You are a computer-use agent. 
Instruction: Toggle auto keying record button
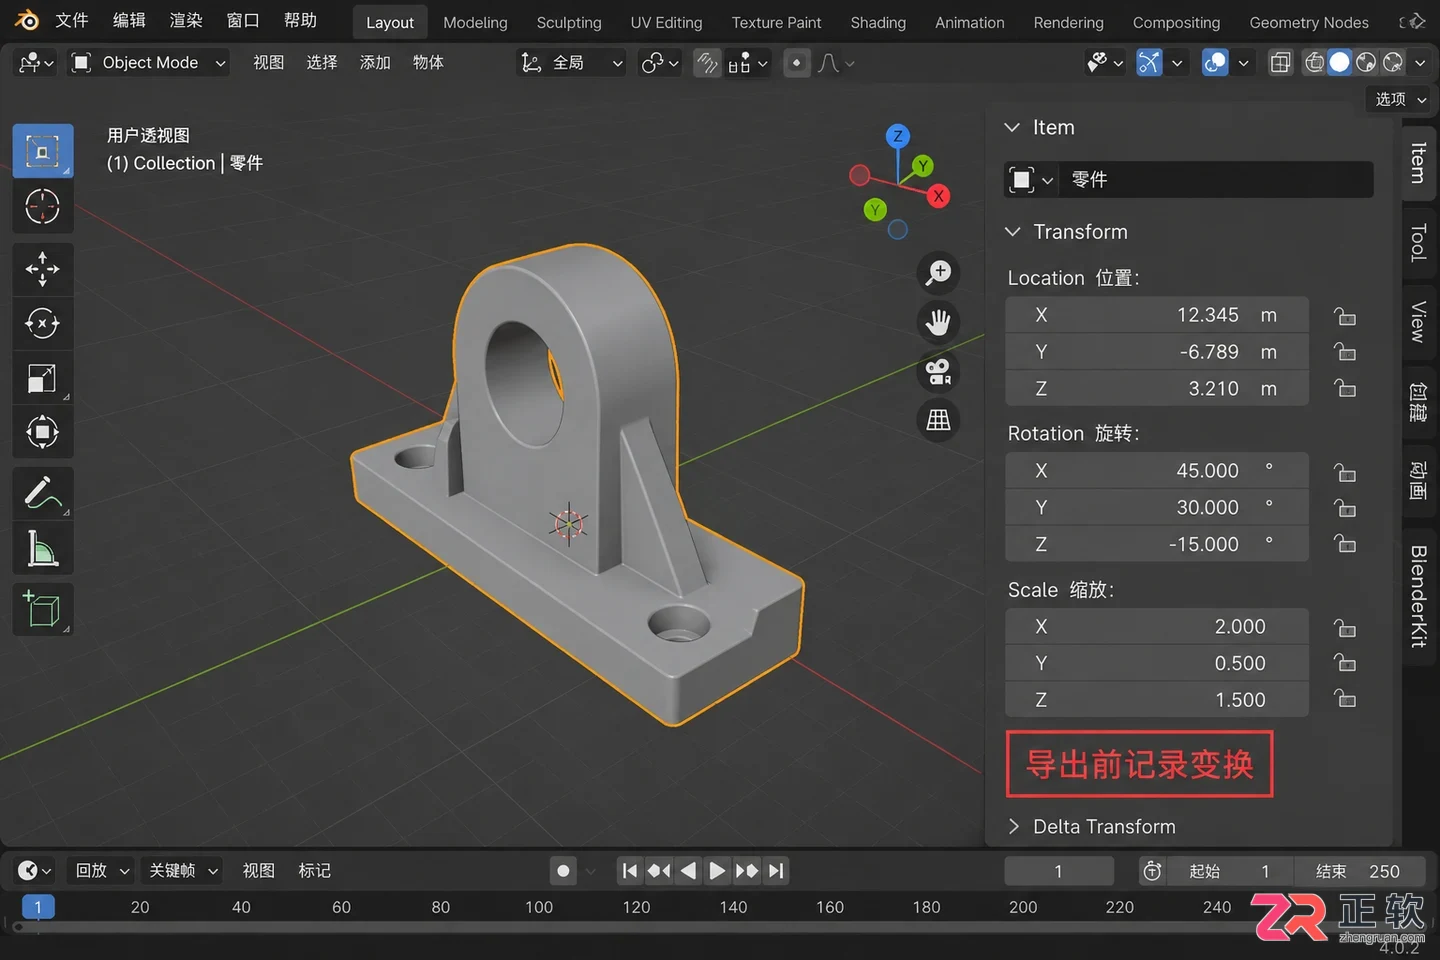[x=563, y=871]
